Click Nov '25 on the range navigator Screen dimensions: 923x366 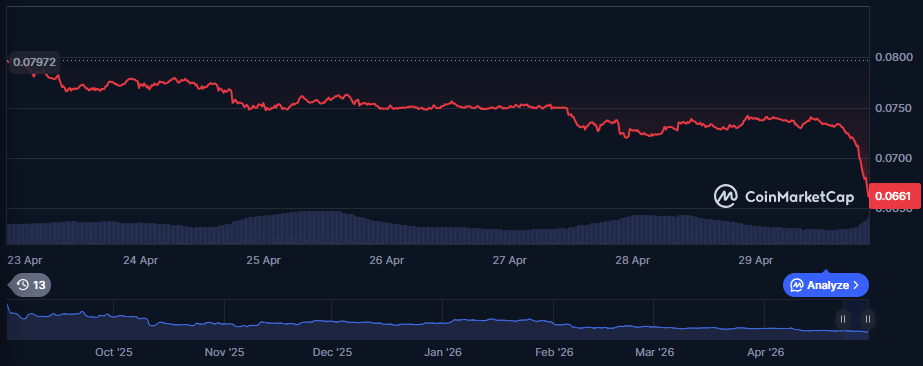[x=224, y=352]
